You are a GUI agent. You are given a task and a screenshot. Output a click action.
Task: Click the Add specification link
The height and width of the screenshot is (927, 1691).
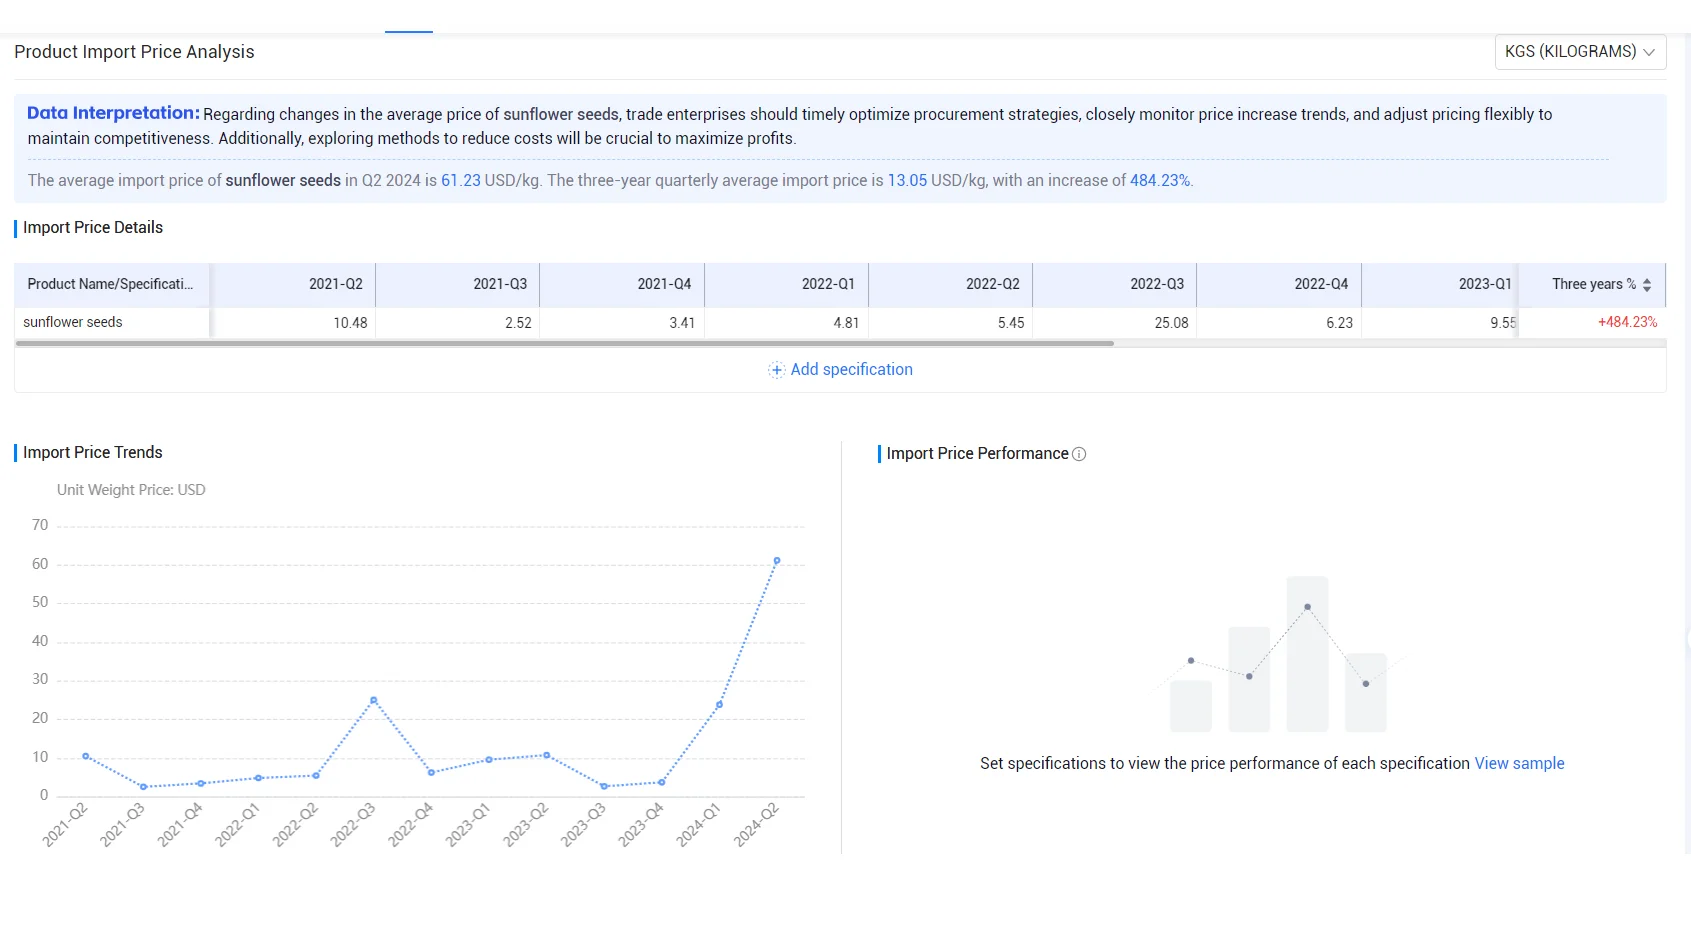[x=851, y=370]
